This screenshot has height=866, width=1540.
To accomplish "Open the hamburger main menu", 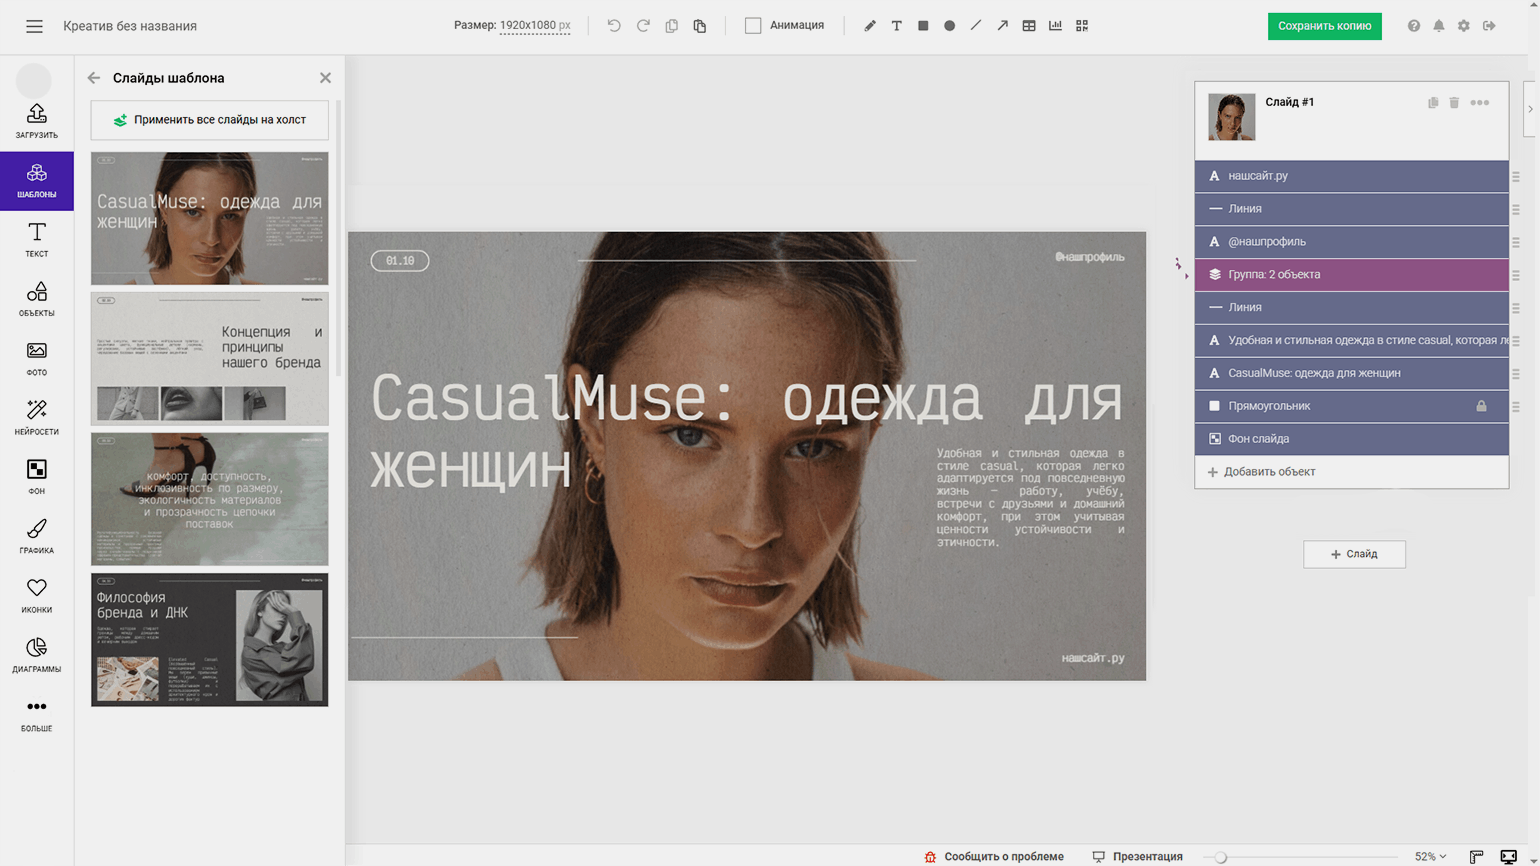I will click(34, 26).
